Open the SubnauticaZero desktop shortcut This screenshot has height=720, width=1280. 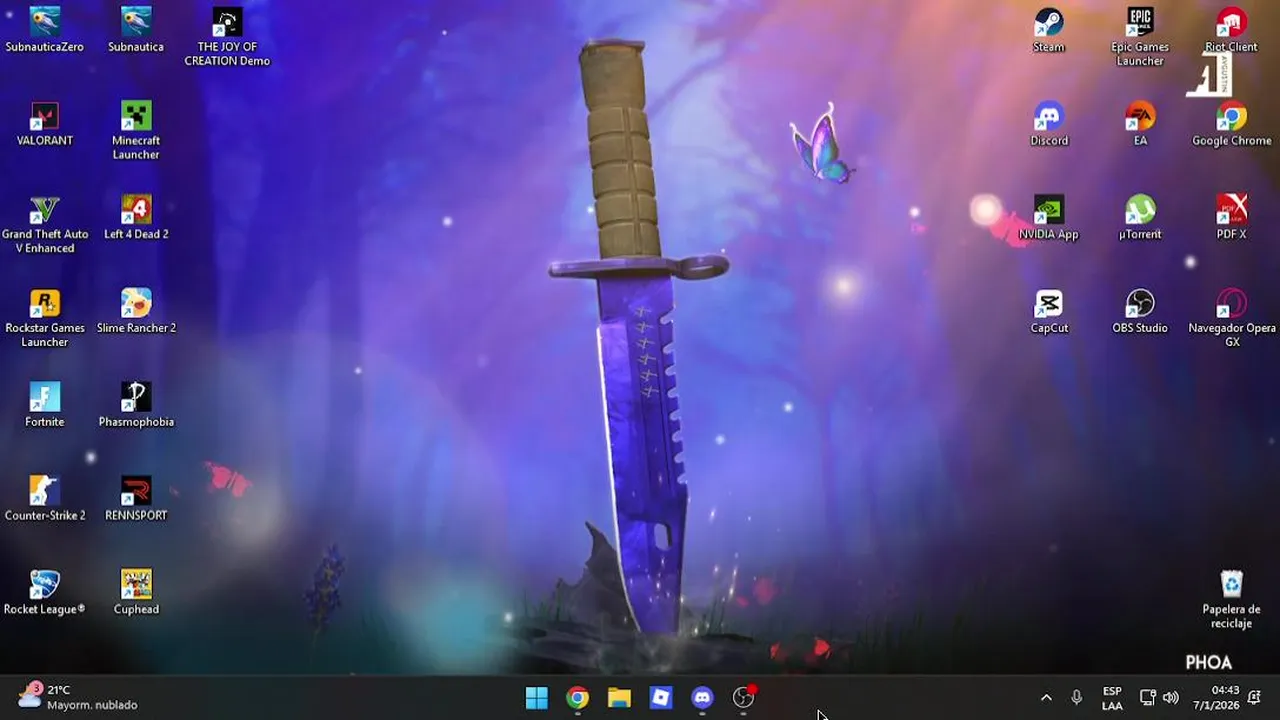(44, 30)
